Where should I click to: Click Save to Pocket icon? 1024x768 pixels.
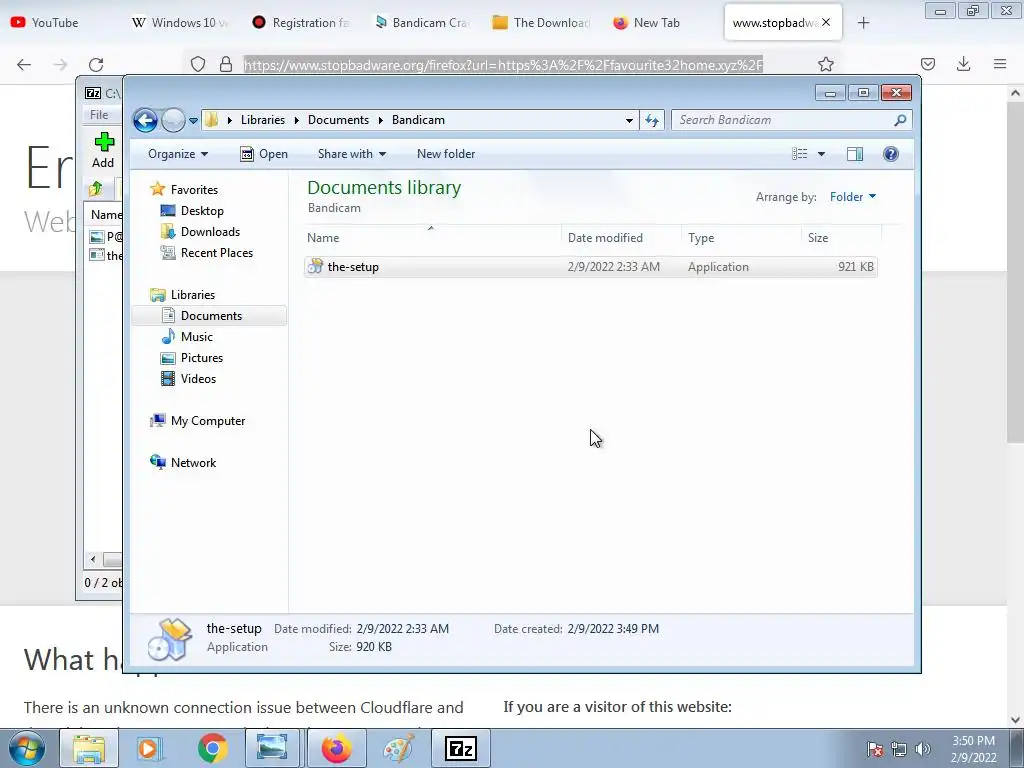pos(927,64)
